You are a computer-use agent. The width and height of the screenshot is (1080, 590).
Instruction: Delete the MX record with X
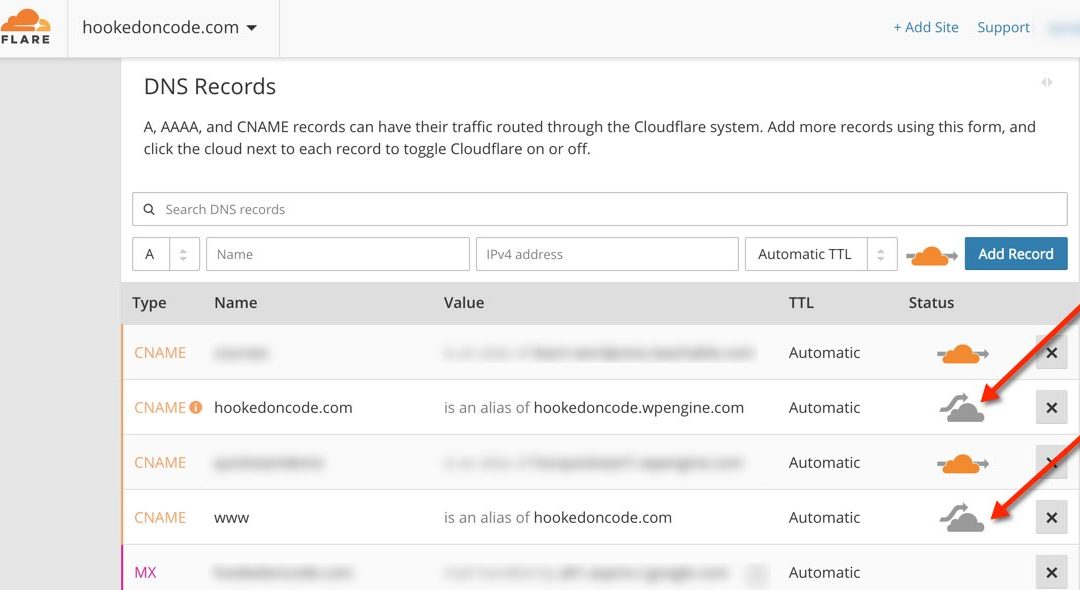pos(1052,573)
